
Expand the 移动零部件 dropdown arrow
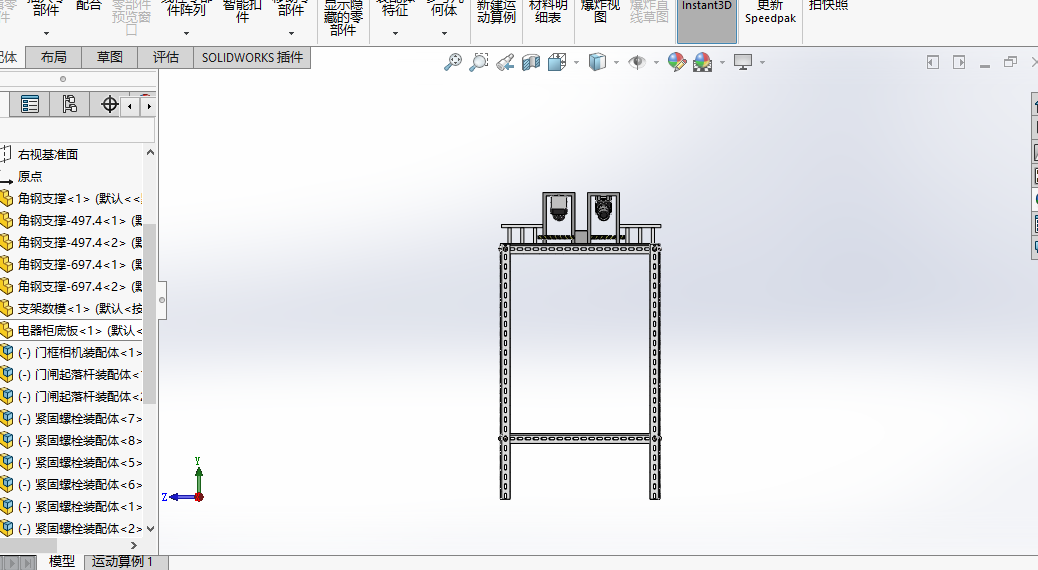291,33
